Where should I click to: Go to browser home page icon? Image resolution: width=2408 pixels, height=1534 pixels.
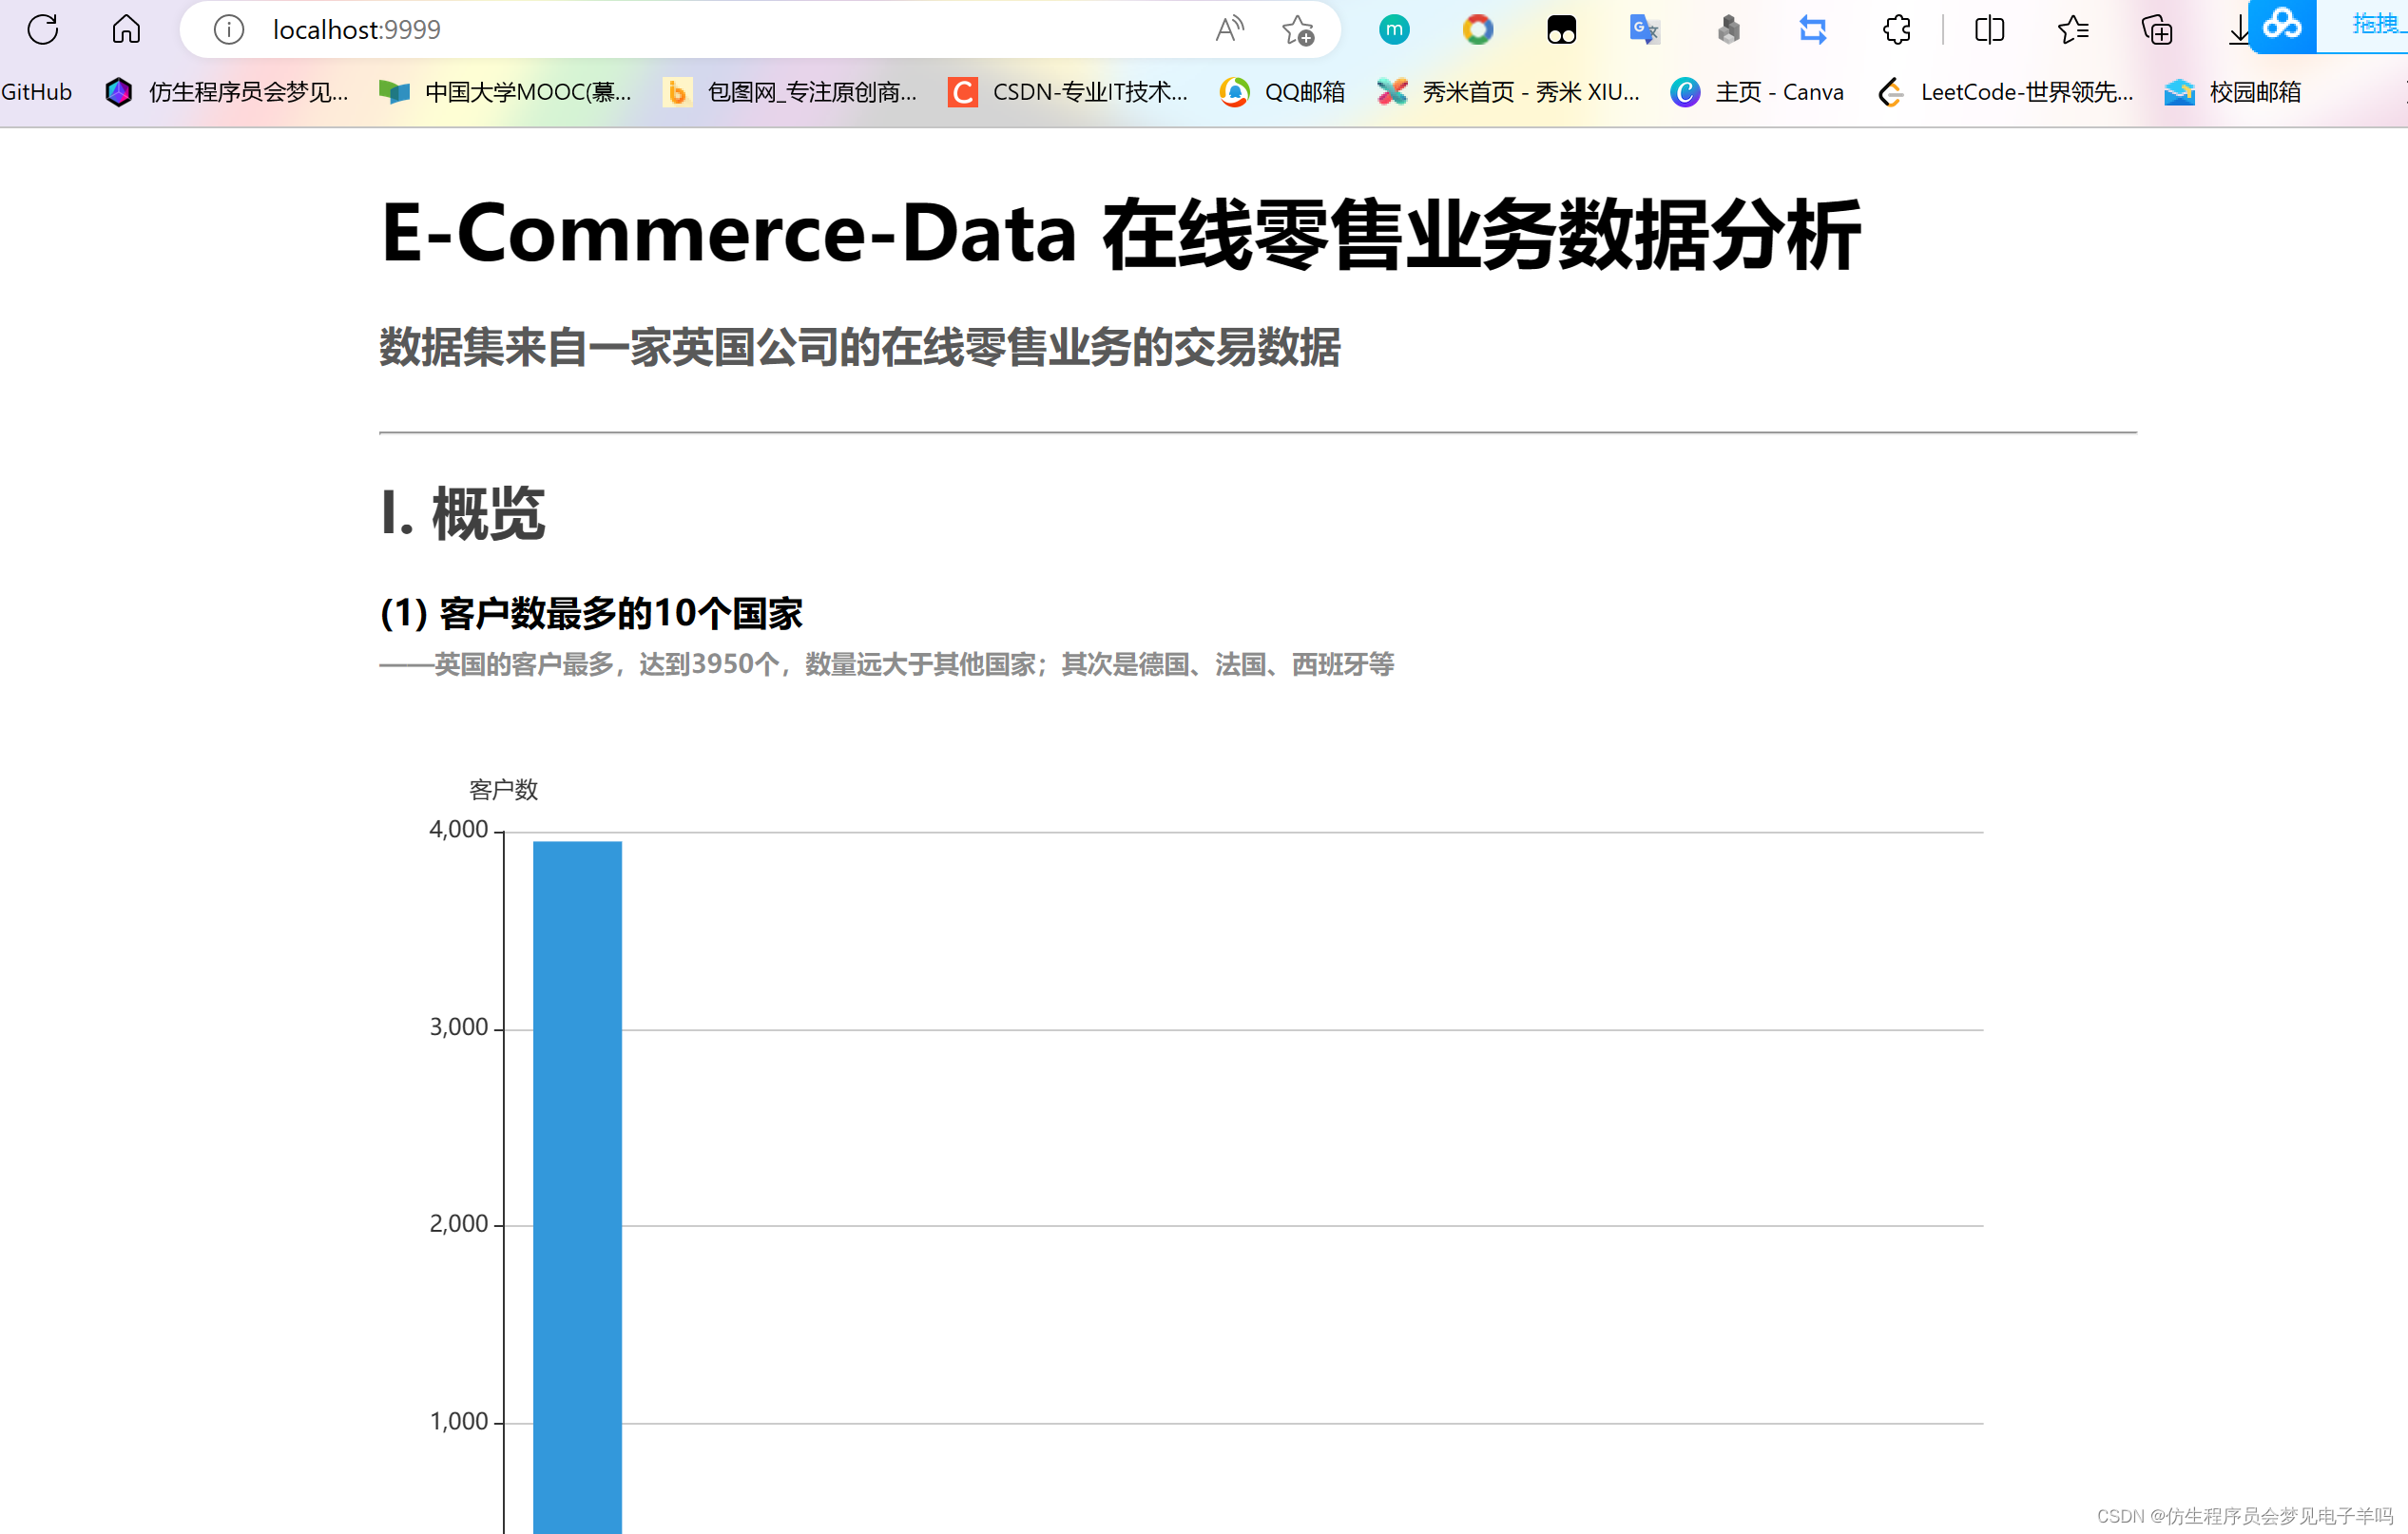(126, 30)
